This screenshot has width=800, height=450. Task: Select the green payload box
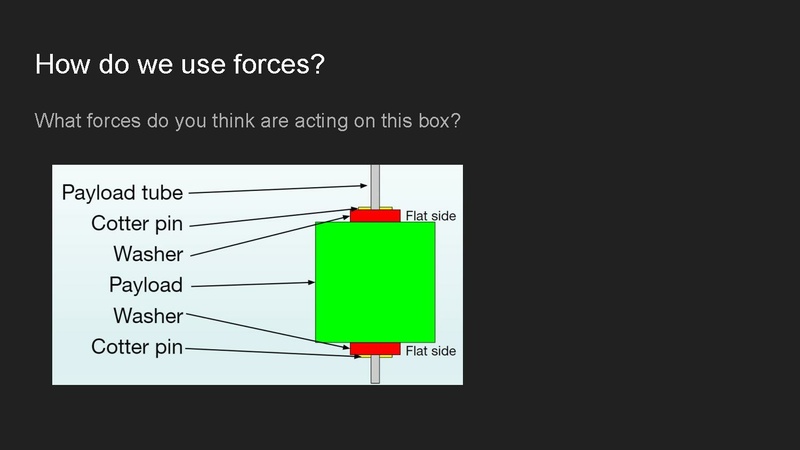coord(375,282)
